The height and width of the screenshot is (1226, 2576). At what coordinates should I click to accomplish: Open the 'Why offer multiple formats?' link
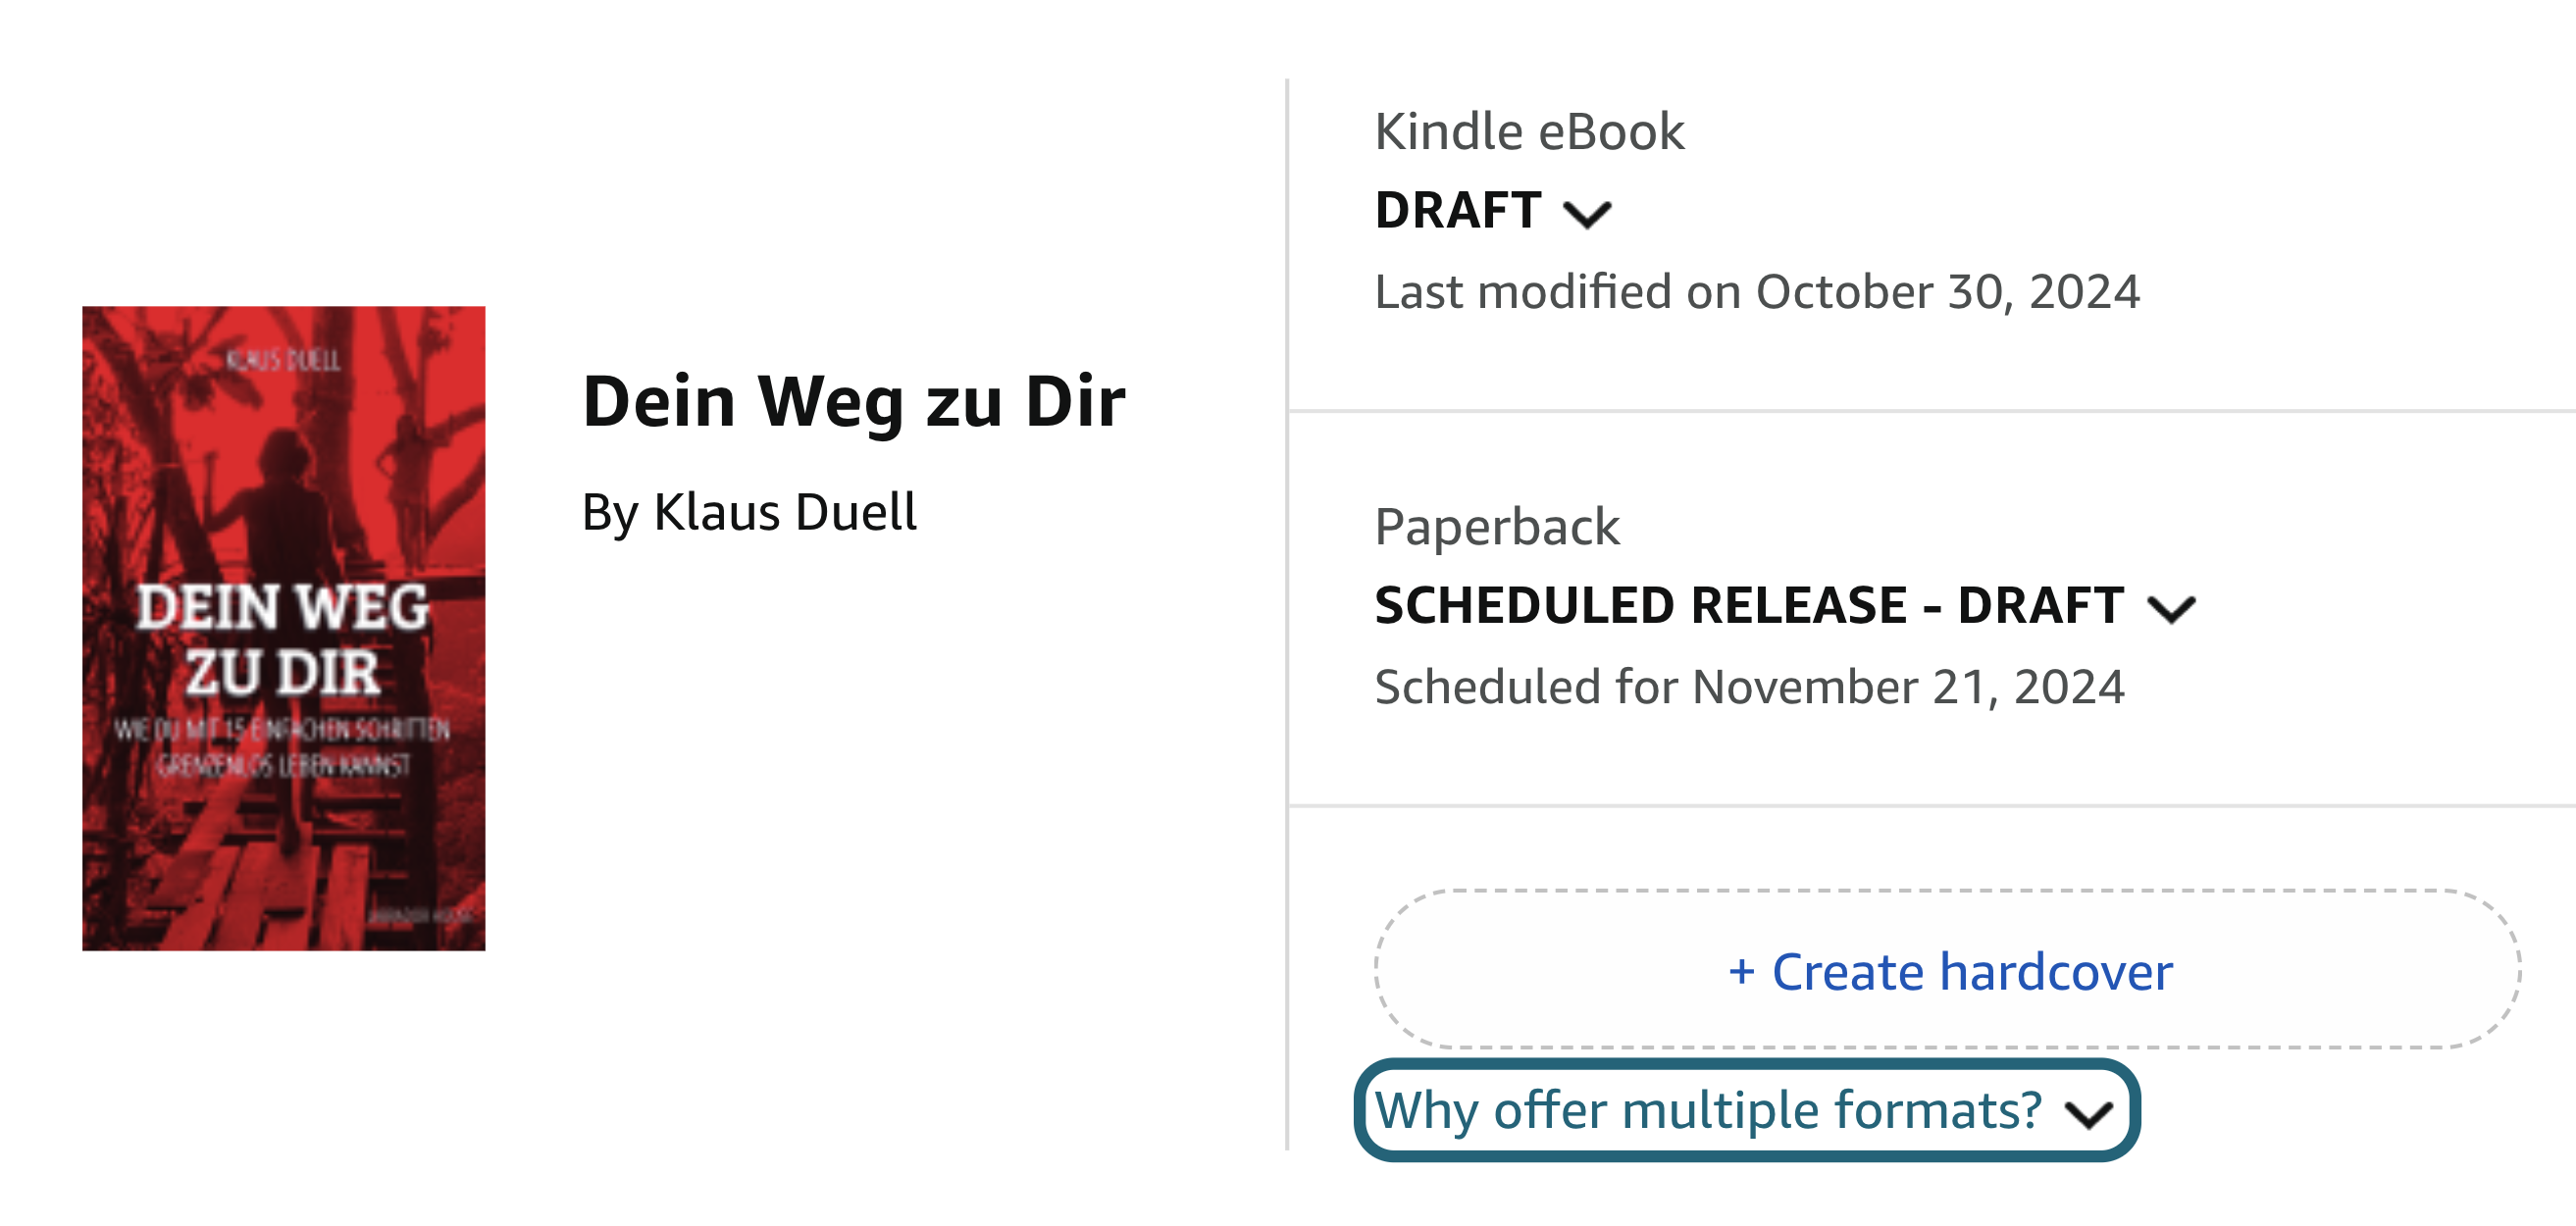pyautogui.click(x=1707, y=1111)
